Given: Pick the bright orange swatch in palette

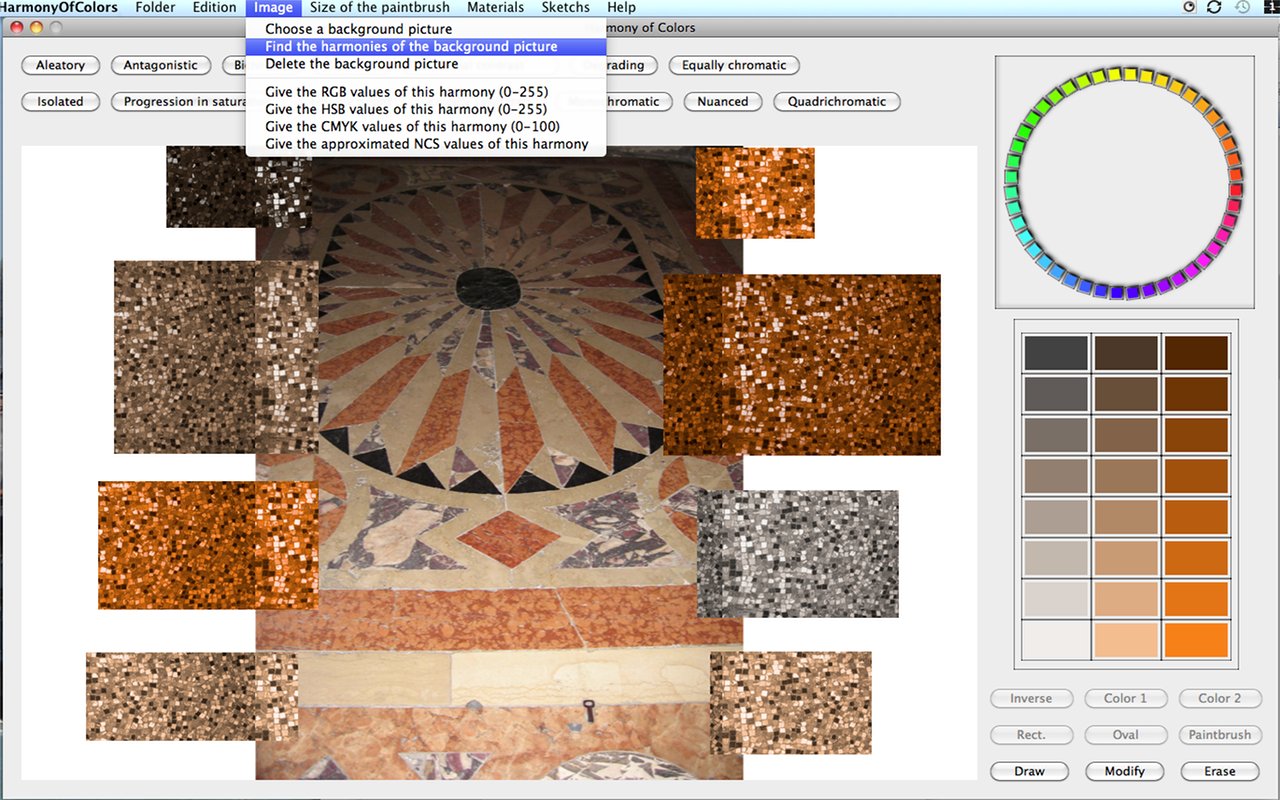Looking at the screenshot, I should [1196, 640].
